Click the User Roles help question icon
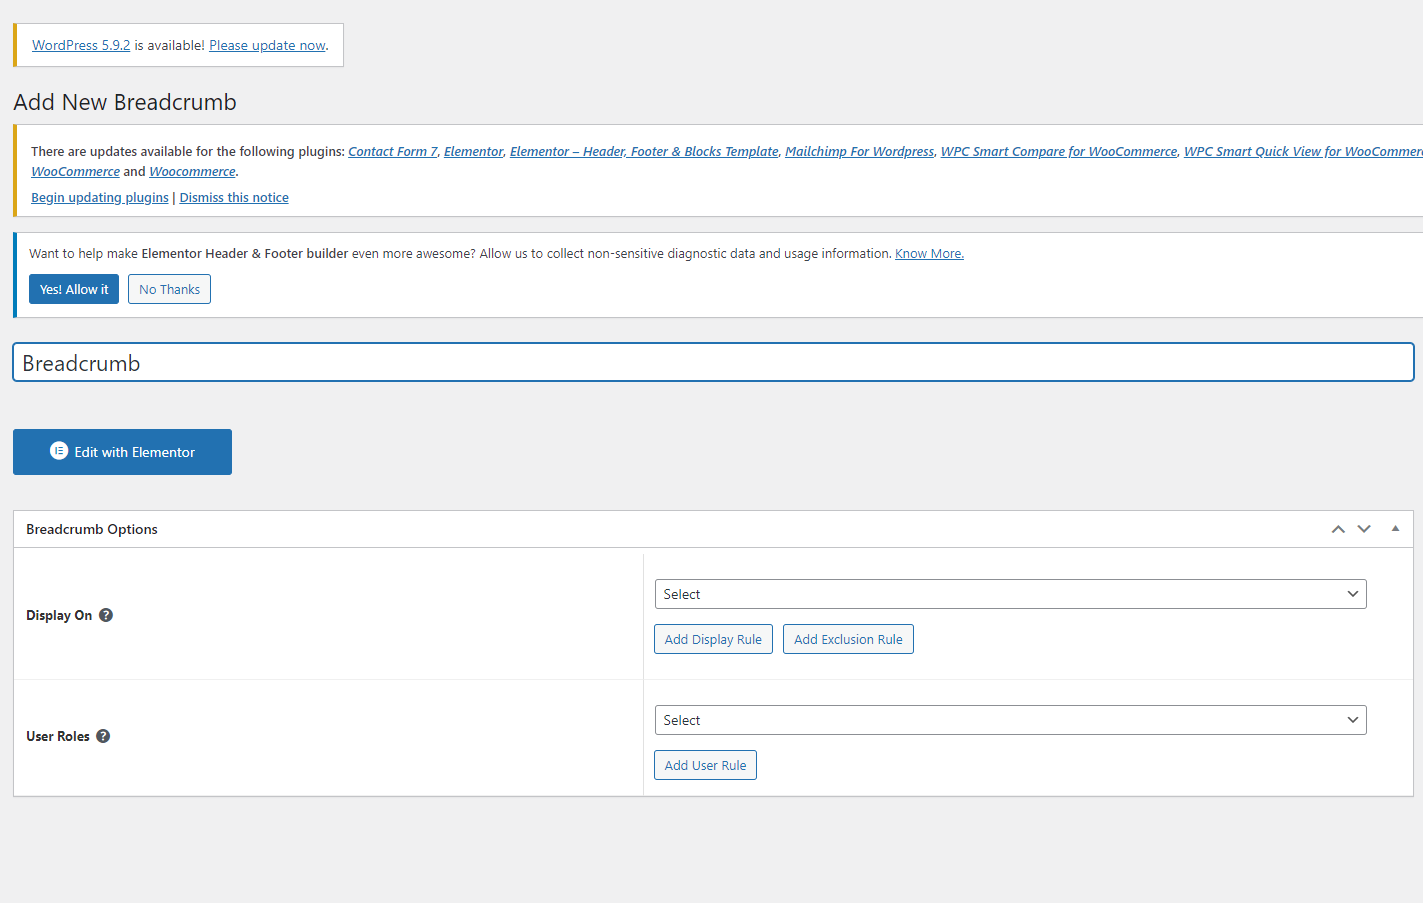Image resolution: width=1423 pixels, height=903 pixels. pos(103,736)
